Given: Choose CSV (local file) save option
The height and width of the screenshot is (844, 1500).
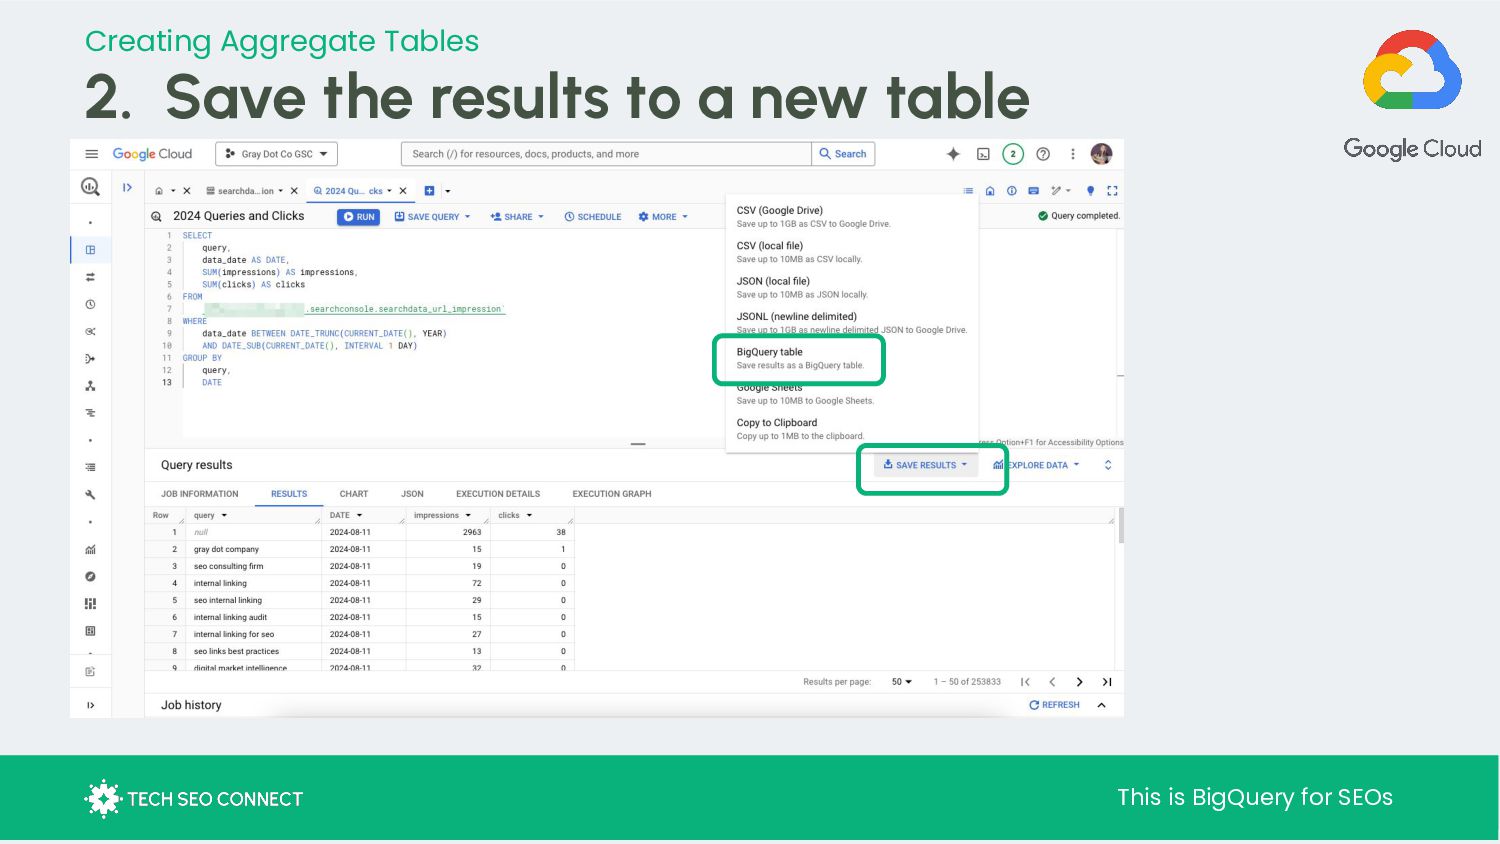Looking at the screenshot, I should 851,252.
